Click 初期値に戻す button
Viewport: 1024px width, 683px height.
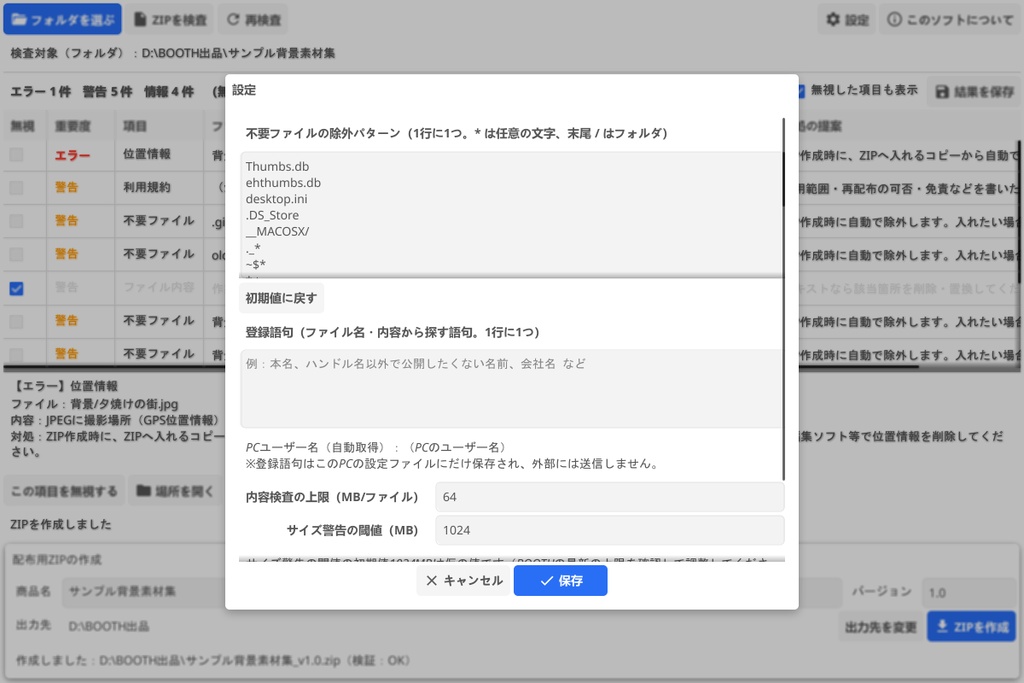click(x=281, y=298)
